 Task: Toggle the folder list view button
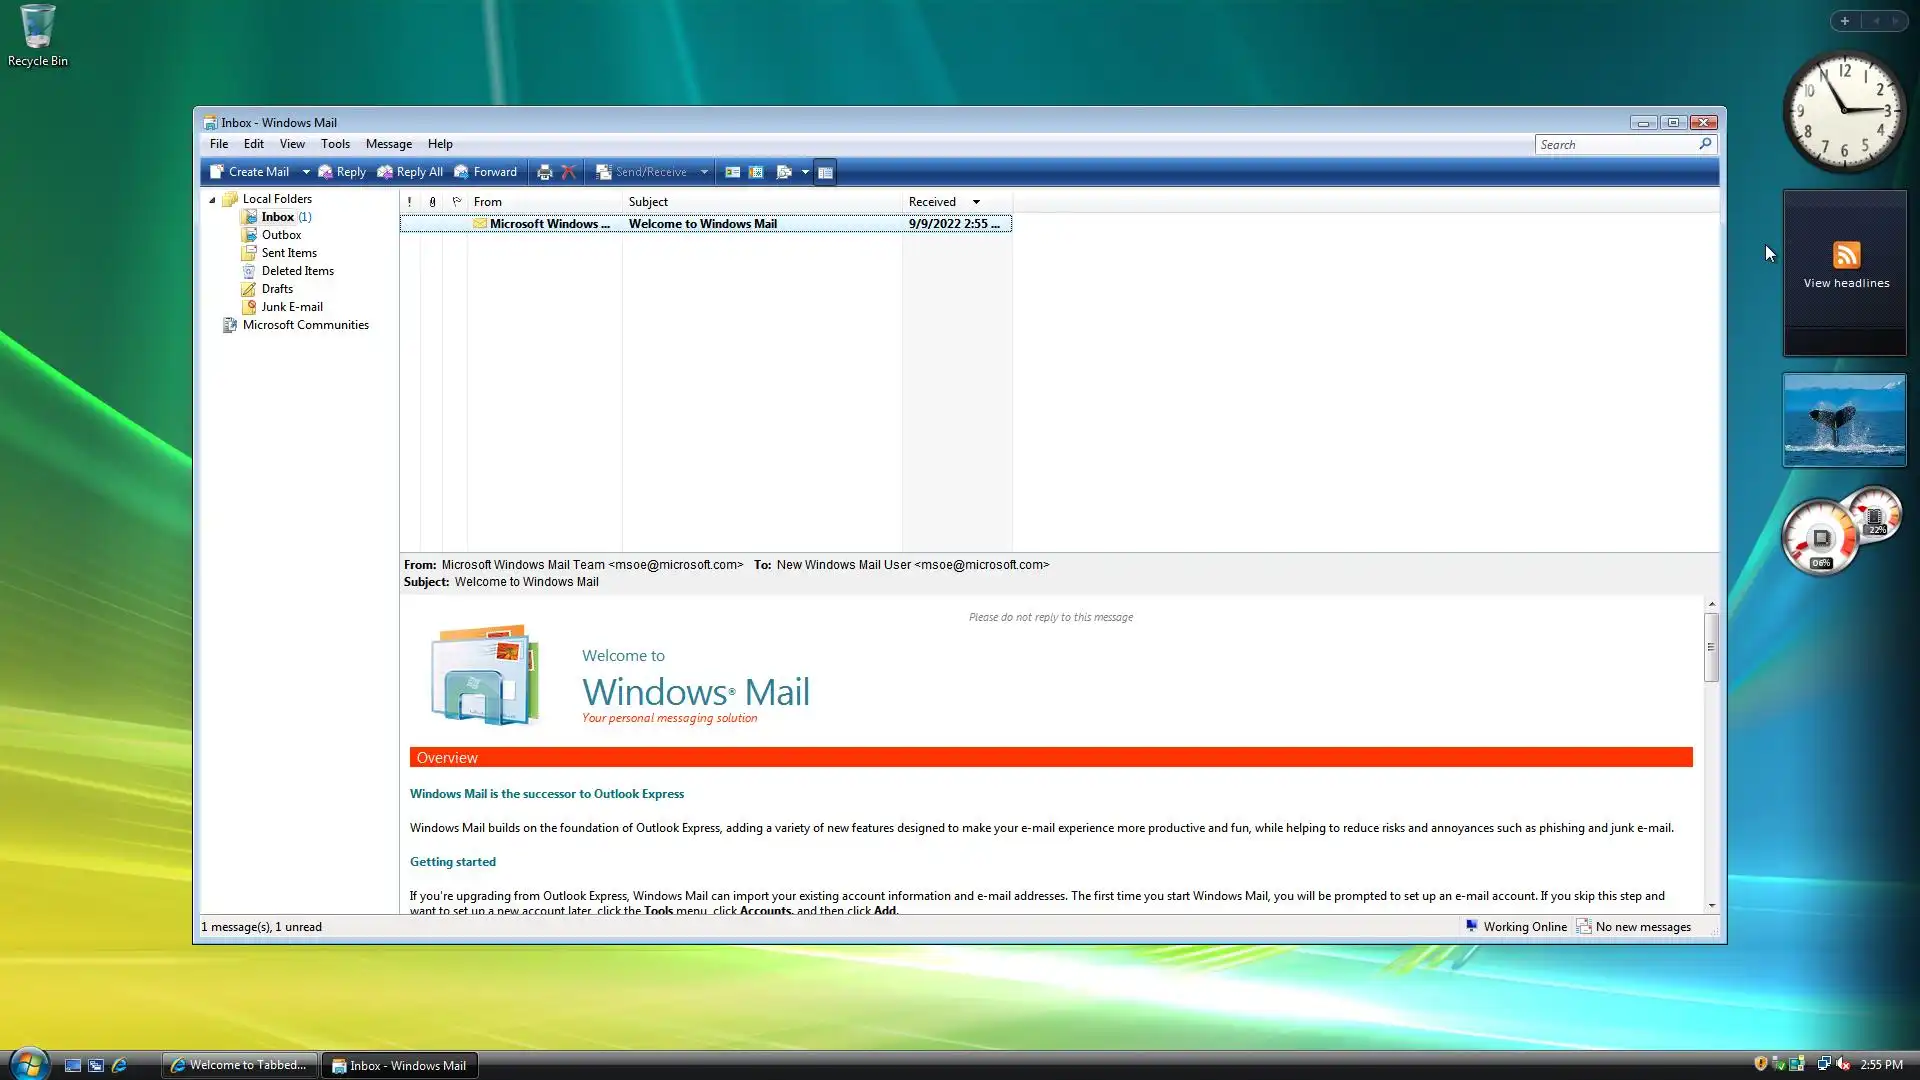tap(825, 172)
